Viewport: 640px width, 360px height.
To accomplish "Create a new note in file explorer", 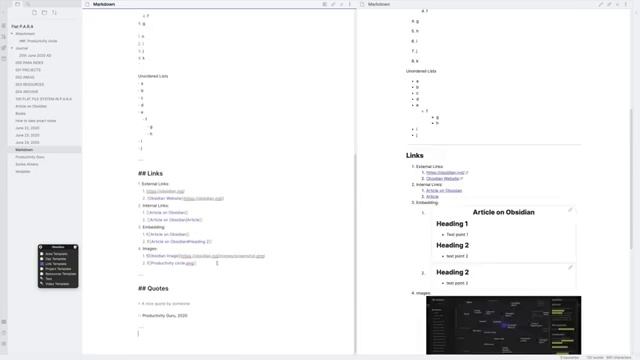I will [x=34, y=13].
